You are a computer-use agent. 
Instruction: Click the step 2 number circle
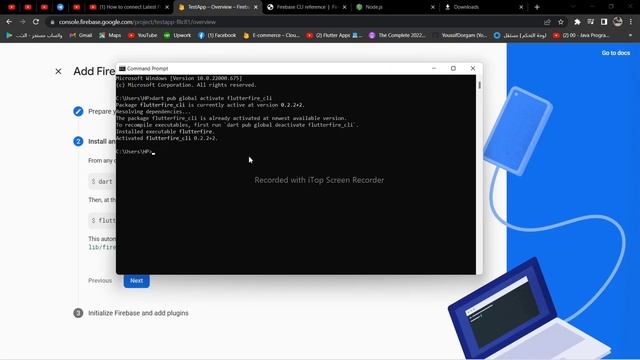(78, 141)
